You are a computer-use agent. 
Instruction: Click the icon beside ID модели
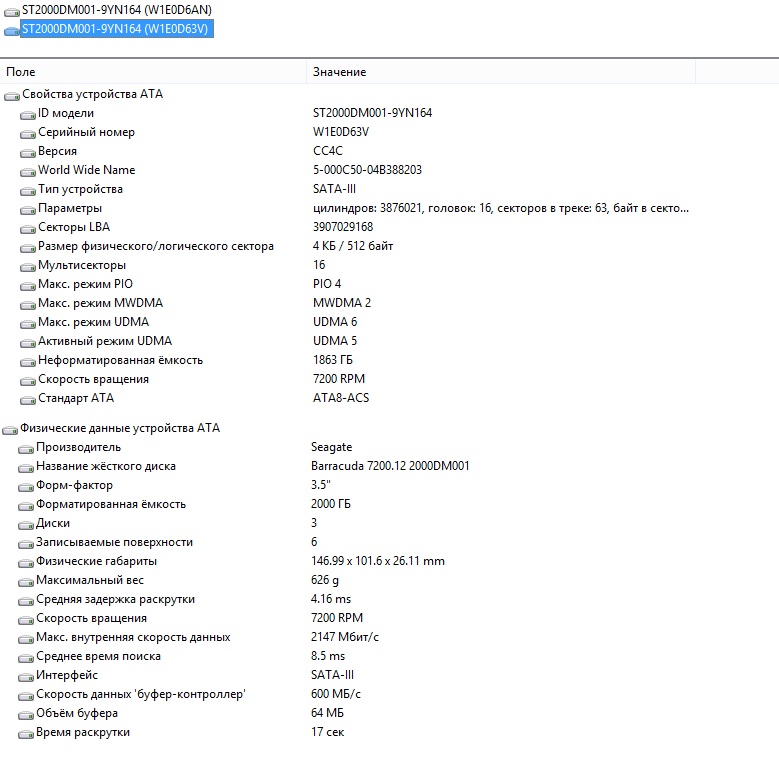[x=28, y=115]
